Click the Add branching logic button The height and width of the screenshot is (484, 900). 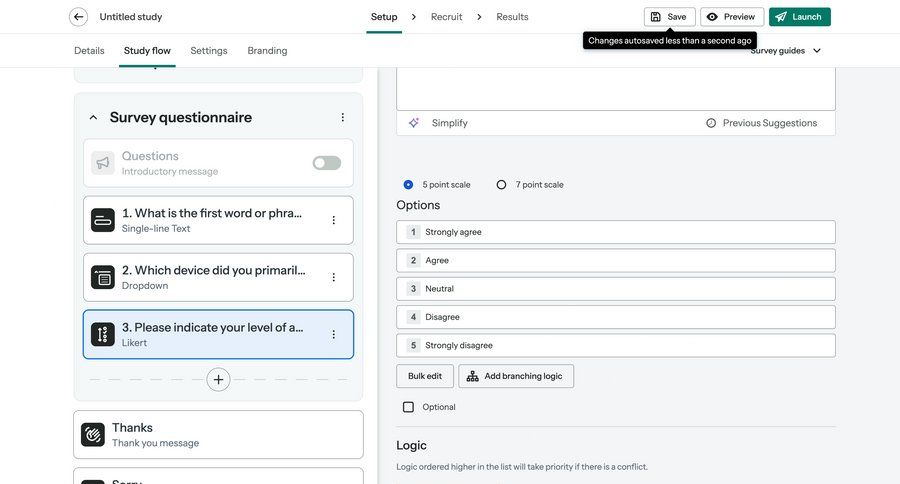coord(516,376)
